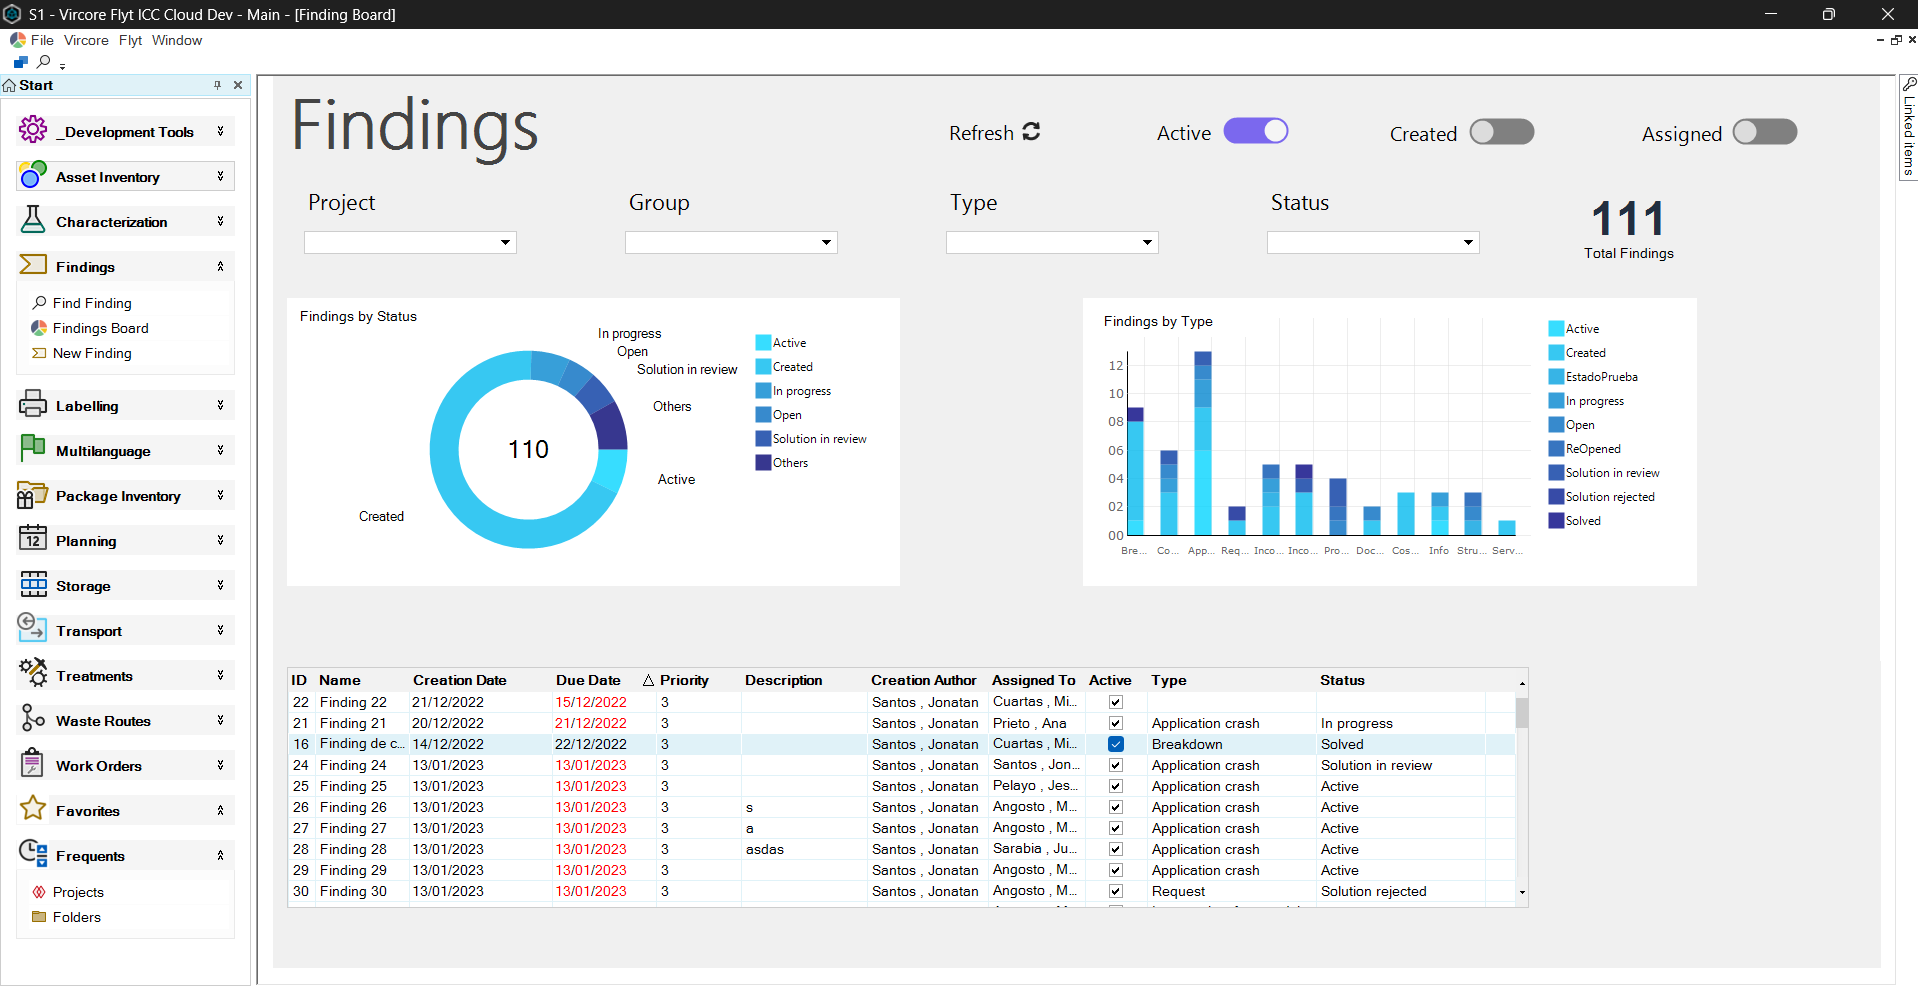The height and width of the screenshot is (990, 1918).
Task: Refresh the findings board
Action: point(994,133)
